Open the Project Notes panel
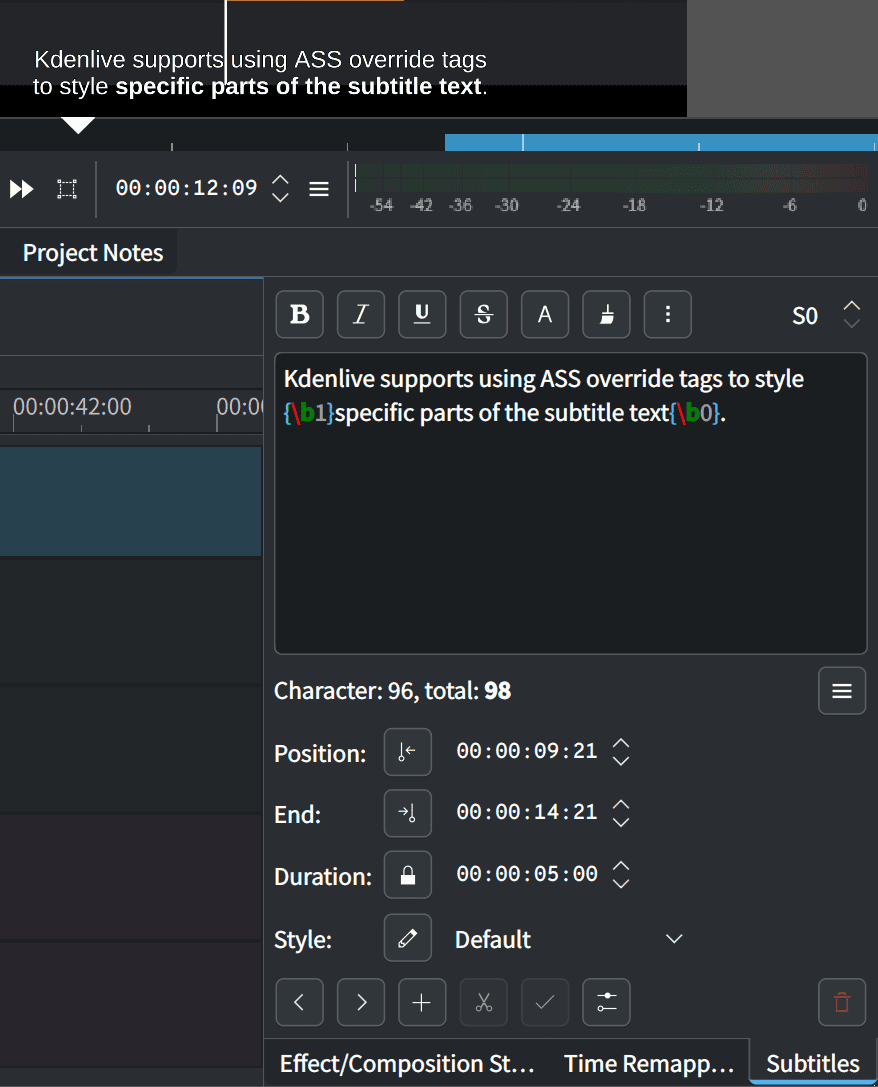This screenshot has height=1087, width=878. [91, 252]
